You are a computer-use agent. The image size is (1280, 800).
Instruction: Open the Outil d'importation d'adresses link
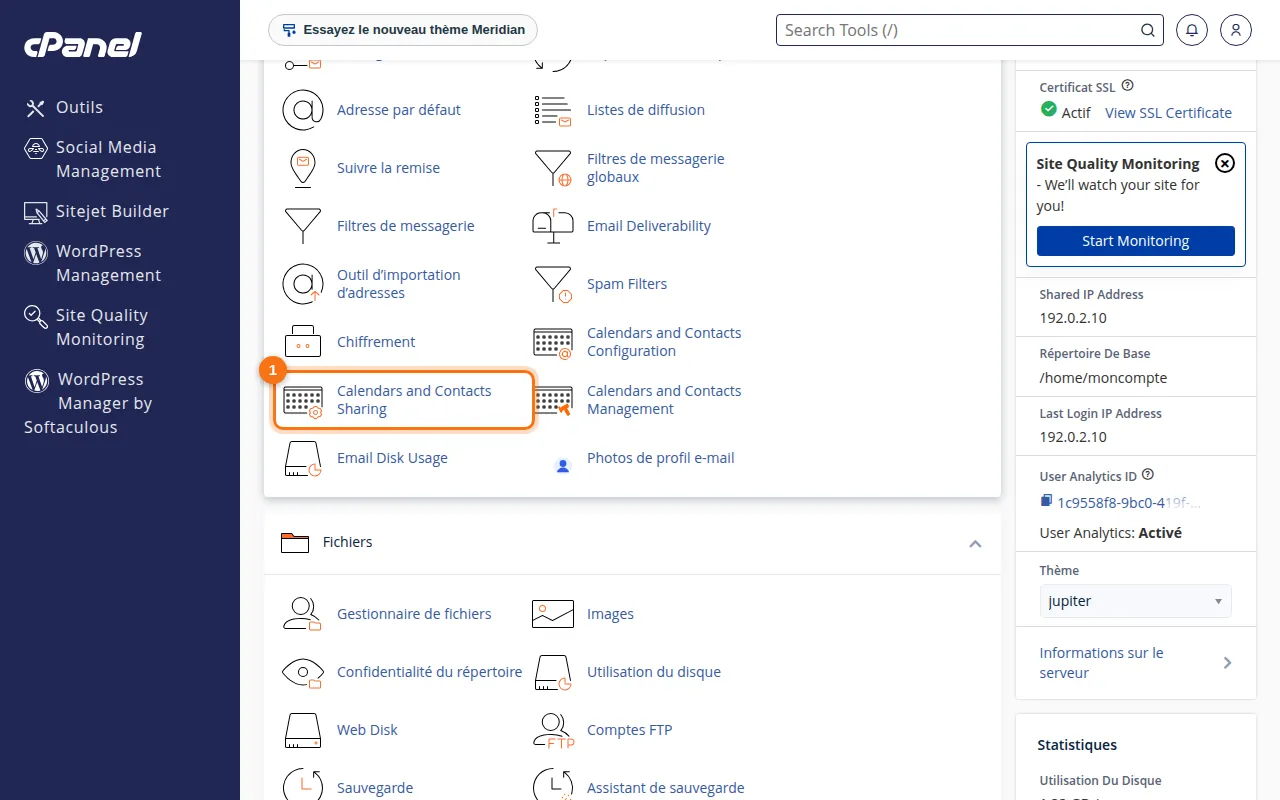399,284
